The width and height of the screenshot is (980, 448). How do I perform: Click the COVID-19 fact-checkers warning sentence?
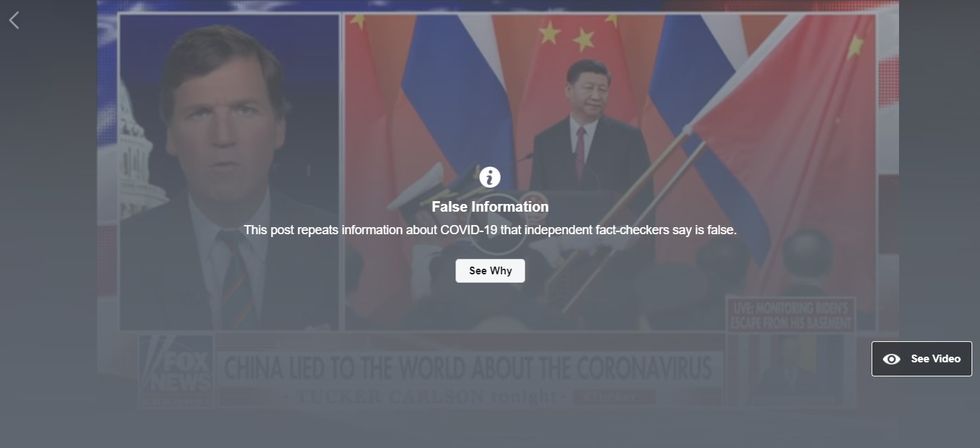pos(490,230)
